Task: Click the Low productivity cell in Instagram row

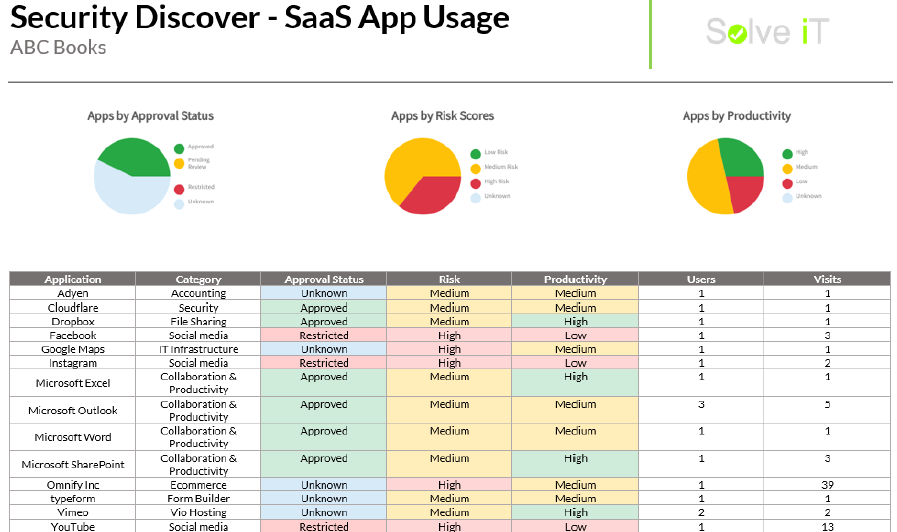Action: coord(575,363)
